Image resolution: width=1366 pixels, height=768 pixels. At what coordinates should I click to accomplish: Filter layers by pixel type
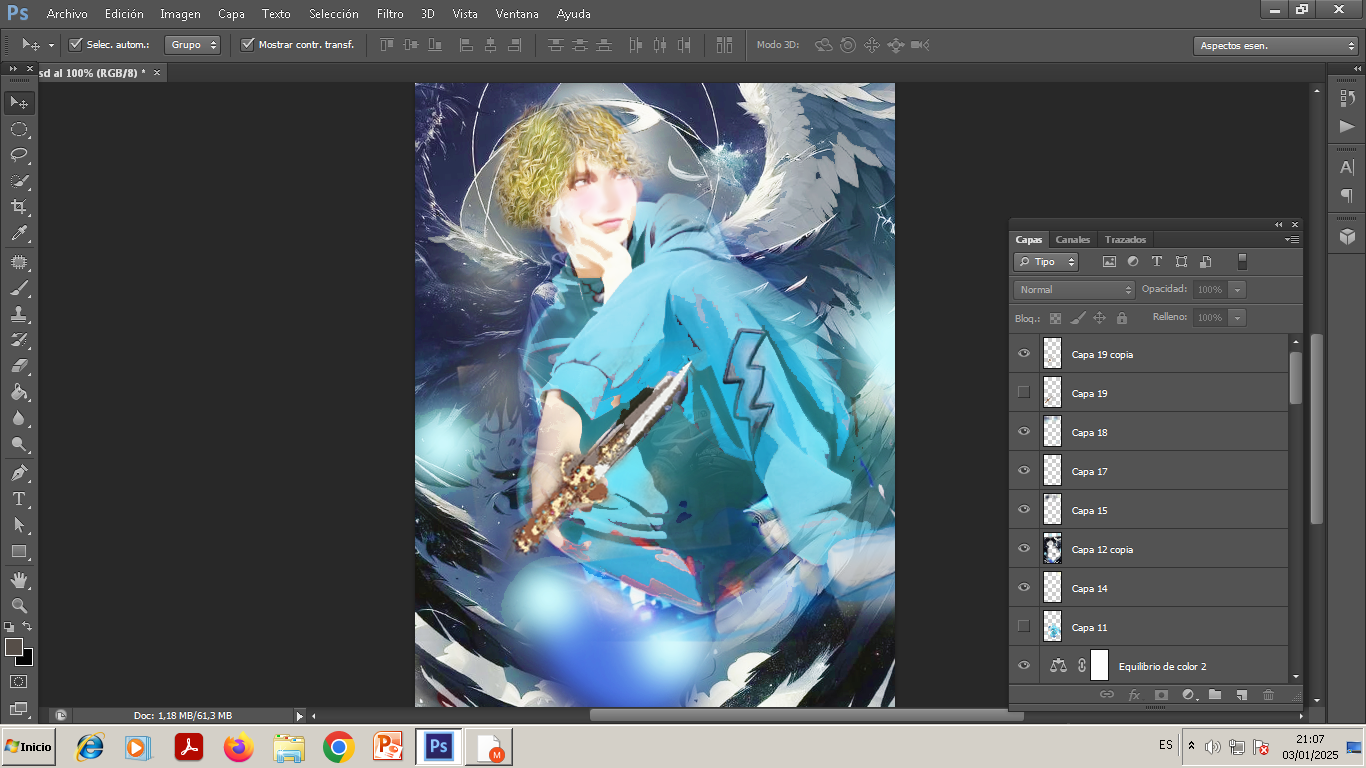coord(1109,262)
